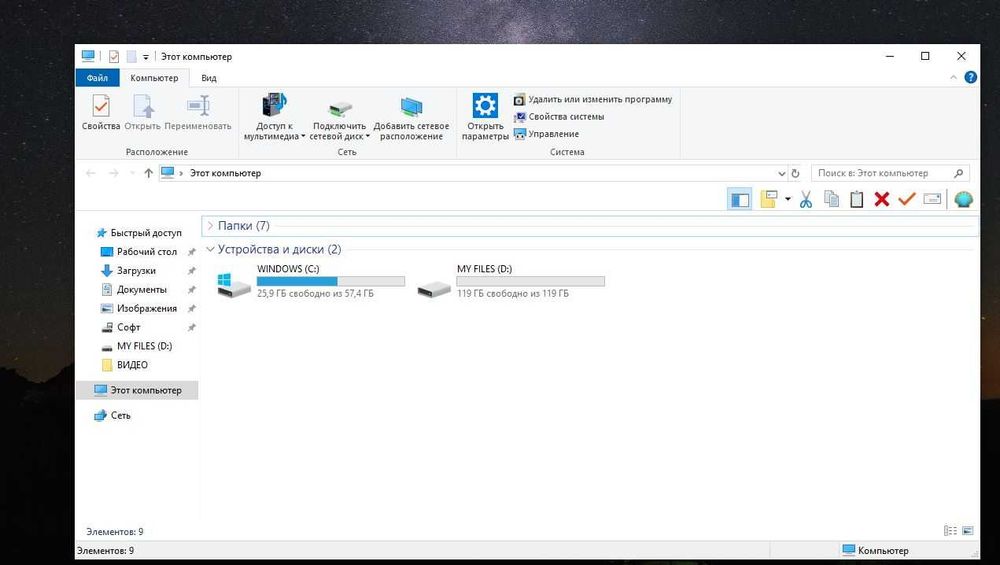
Task: Toggle the navigation pane button
Action: (x=740, y=200)
